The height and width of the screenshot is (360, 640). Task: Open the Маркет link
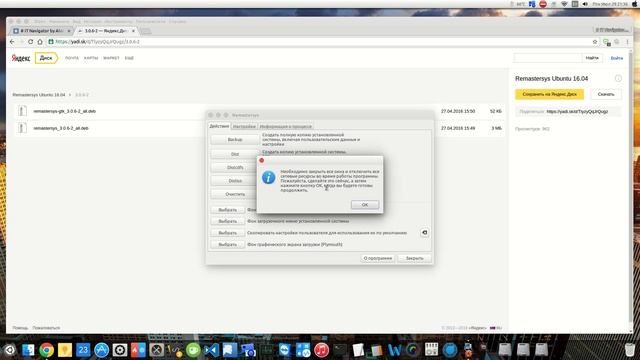pyautogui.click(x=111, y=58)
